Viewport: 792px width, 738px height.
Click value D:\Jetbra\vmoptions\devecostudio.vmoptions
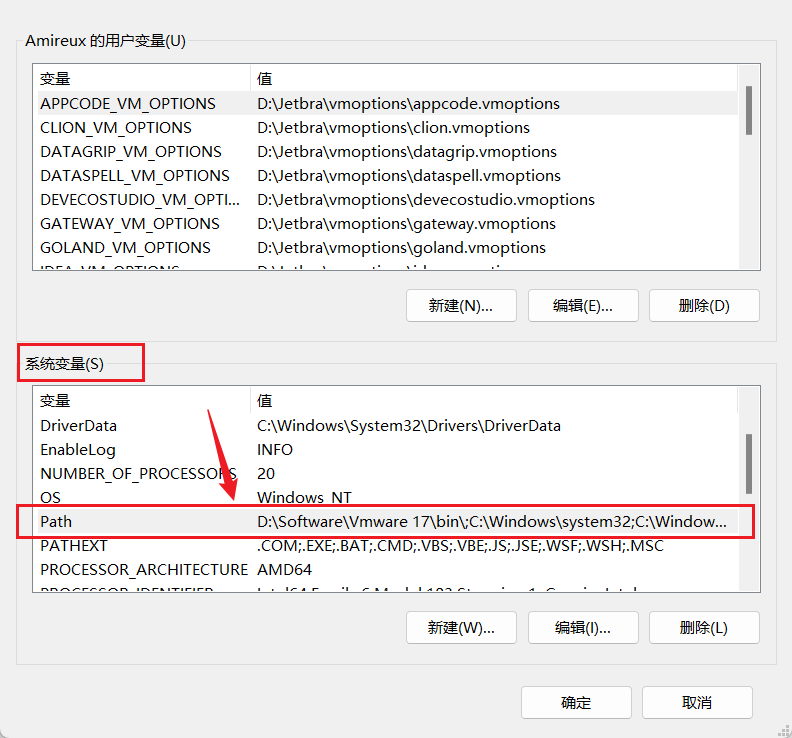pyautogui.click(x=426, y=200)
